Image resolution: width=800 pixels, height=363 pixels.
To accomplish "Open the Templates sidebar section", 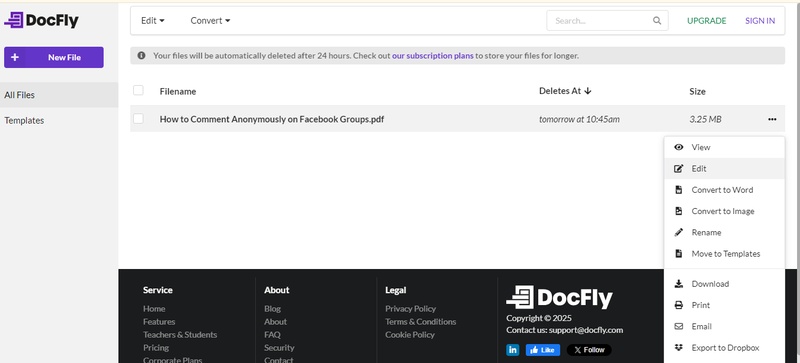I will point(59,120).
